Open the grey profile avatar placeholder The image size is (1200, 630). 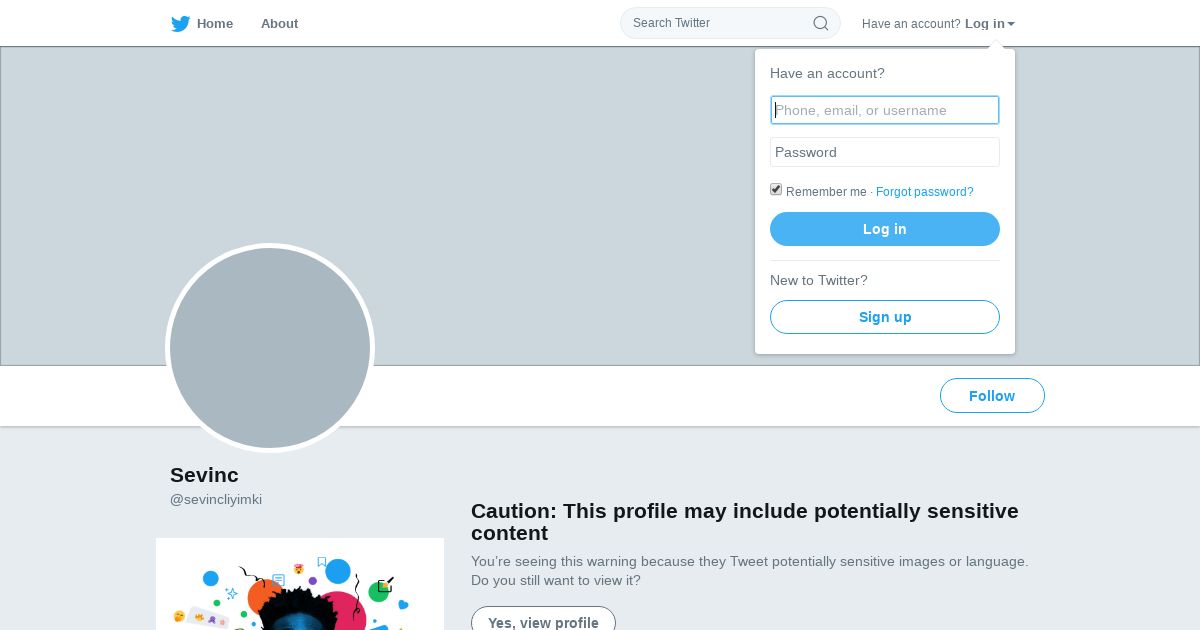270,348
